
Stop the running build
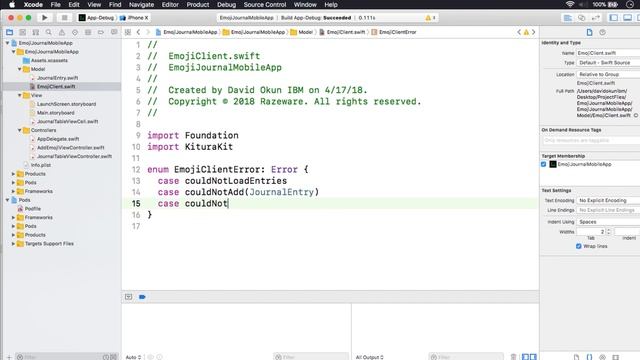[64, 18]
